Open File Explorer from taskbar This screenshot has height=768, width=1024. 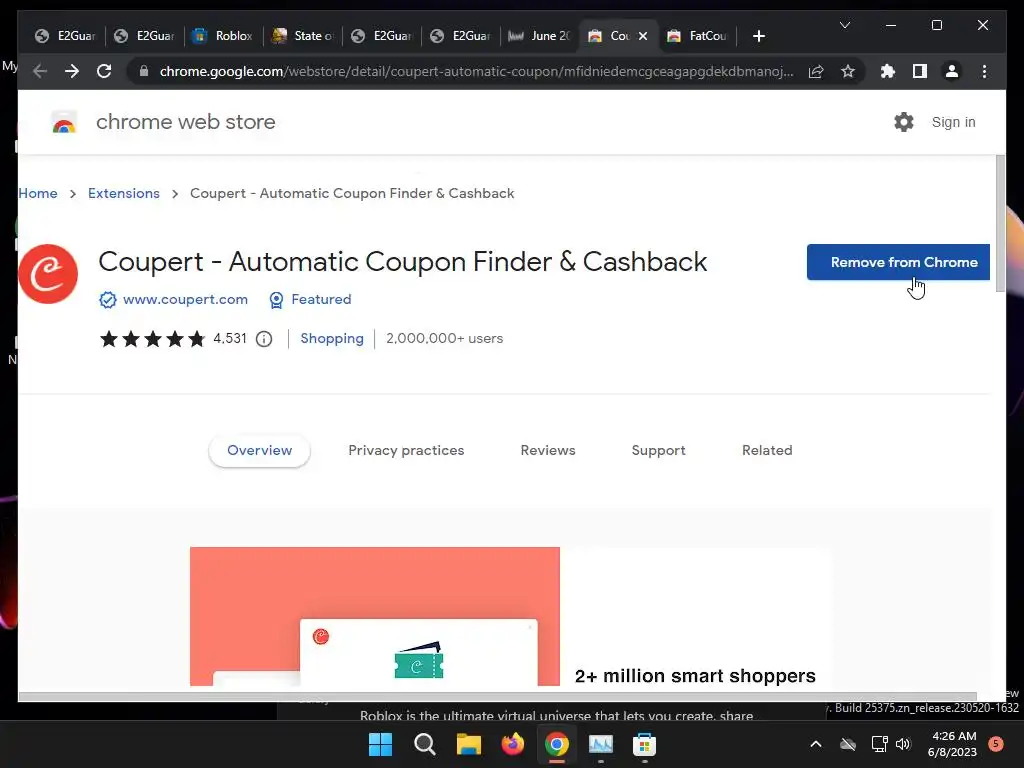tap(468, 744)
